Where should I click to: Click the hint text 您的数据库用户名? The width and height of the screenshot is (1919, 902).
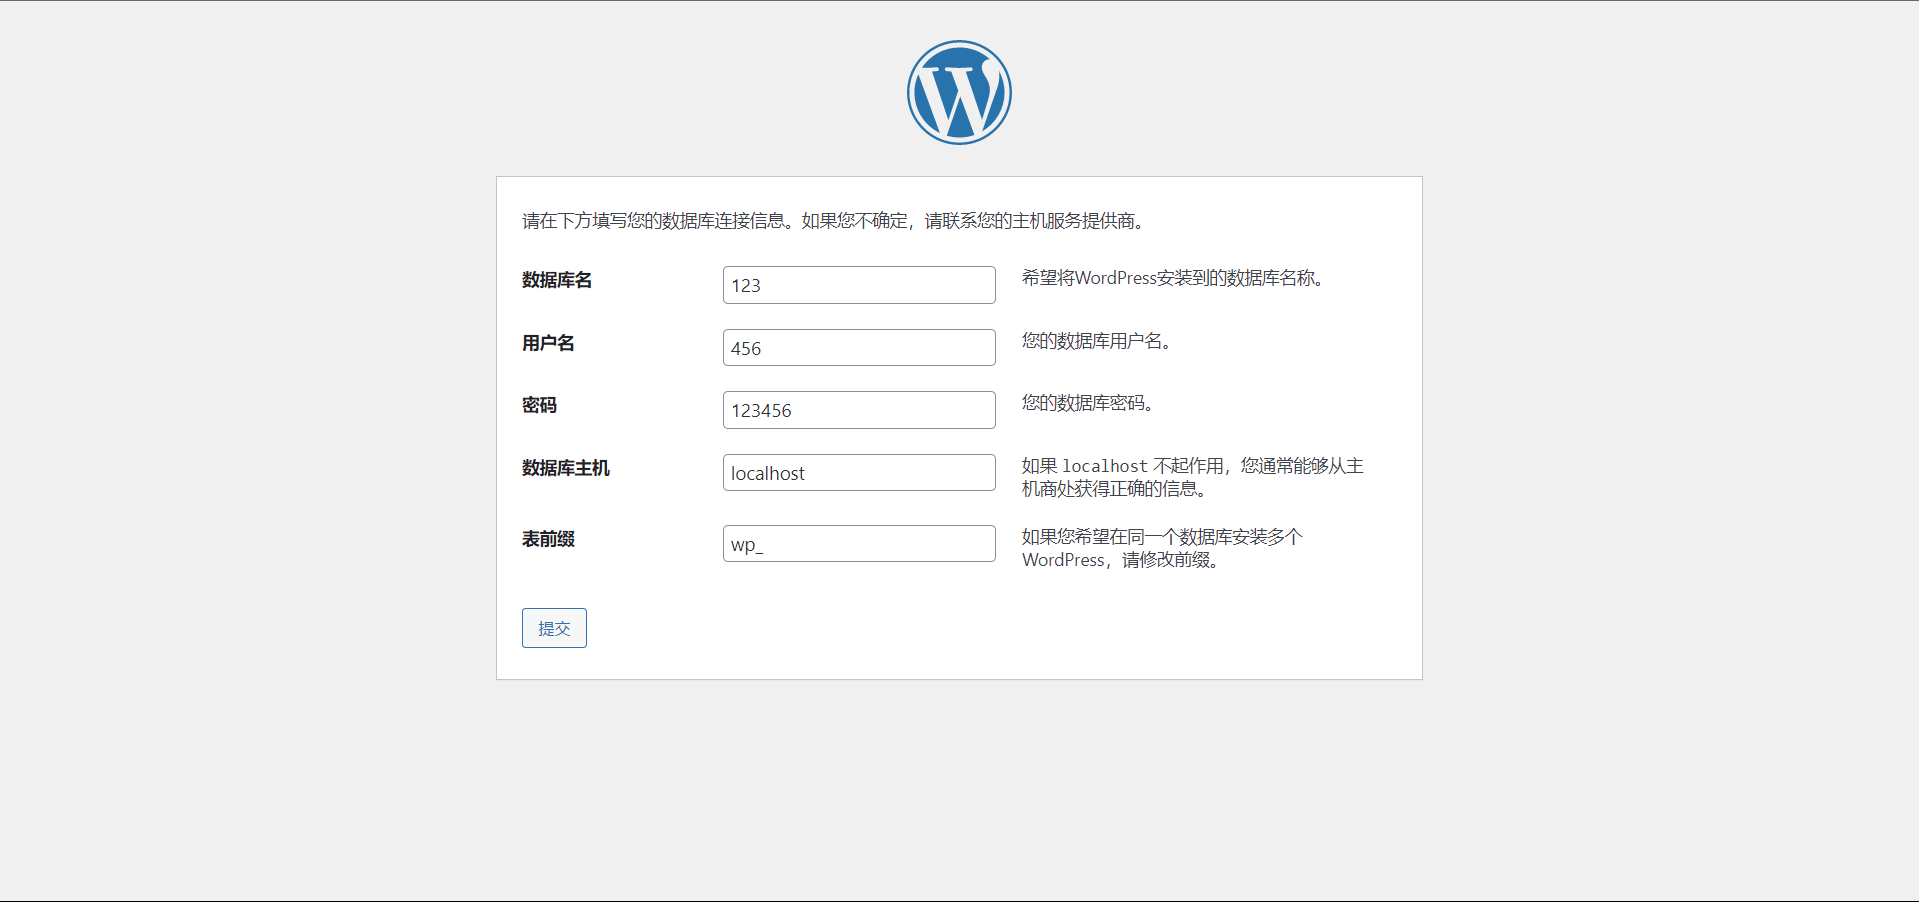1096,341
